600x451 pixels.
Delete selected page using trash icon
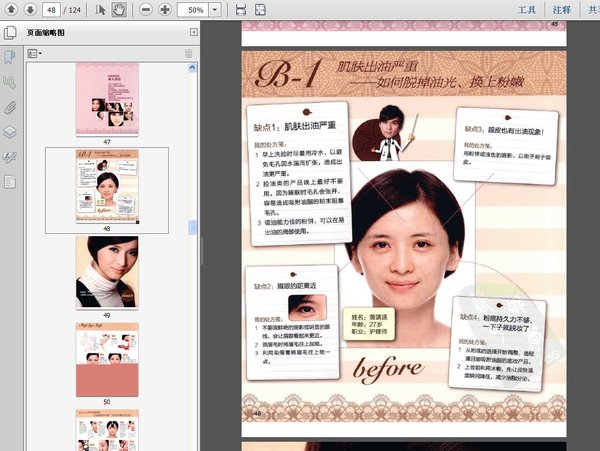coord(188,53)
